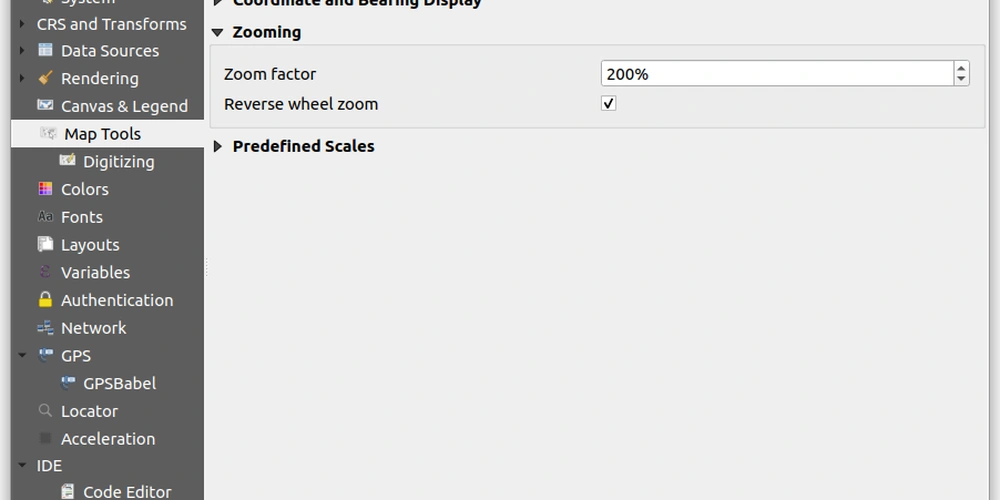Collapse the GPS tree node

[22, 355]
